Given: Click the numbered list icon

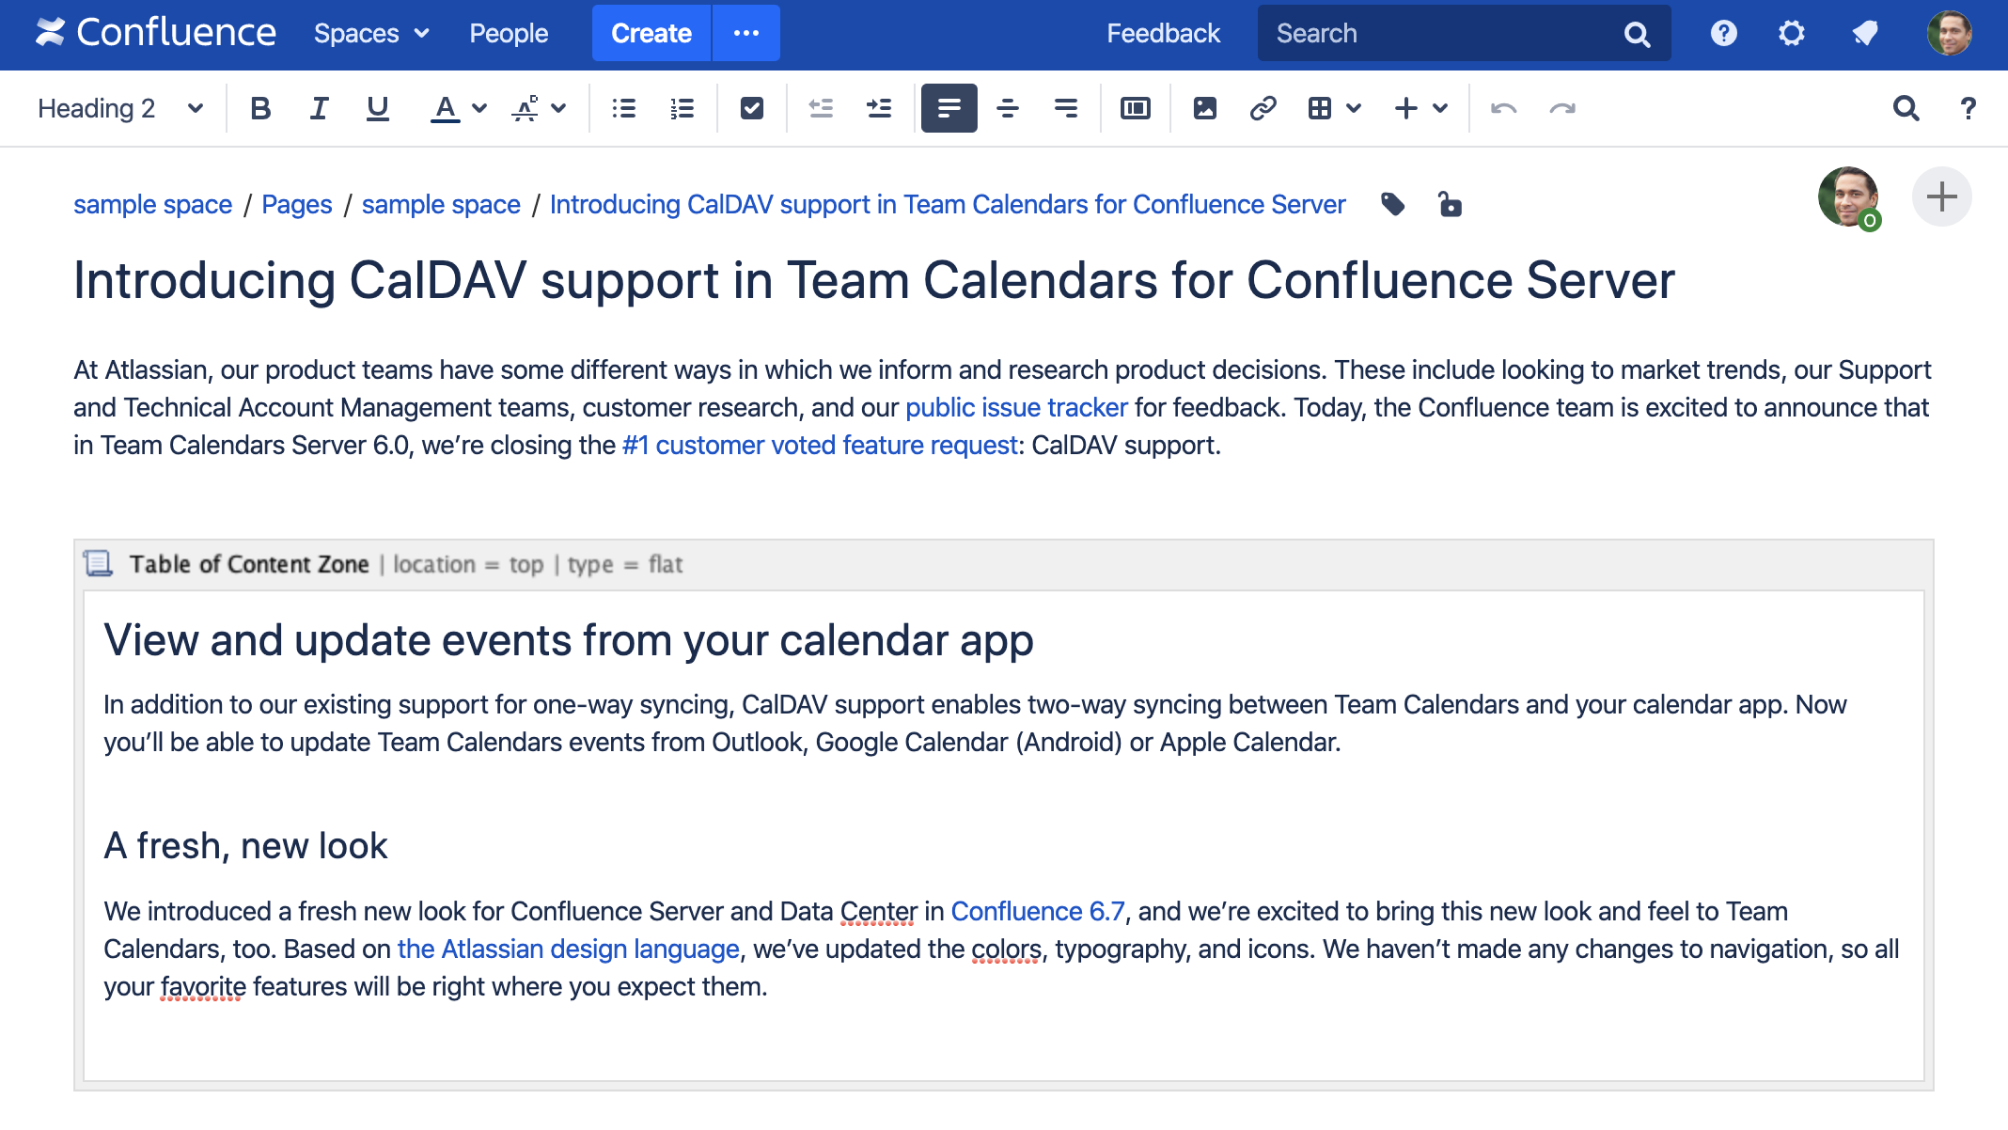Looking at the screenshot, I should (x=682, y=108).
